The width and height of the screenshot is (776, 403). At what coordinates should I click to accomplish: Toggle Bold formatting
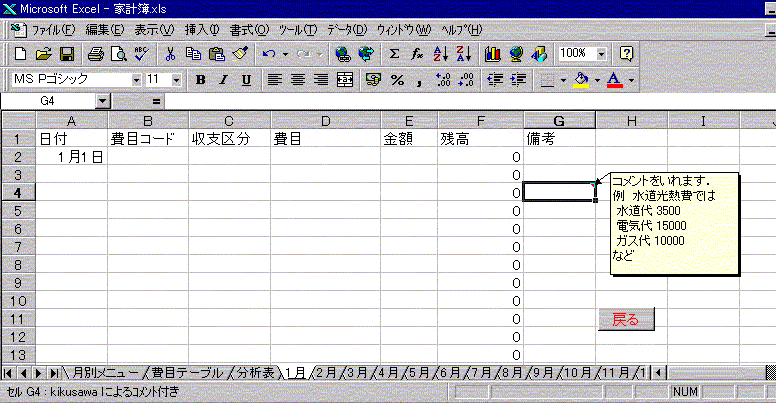tap(200, 79)
